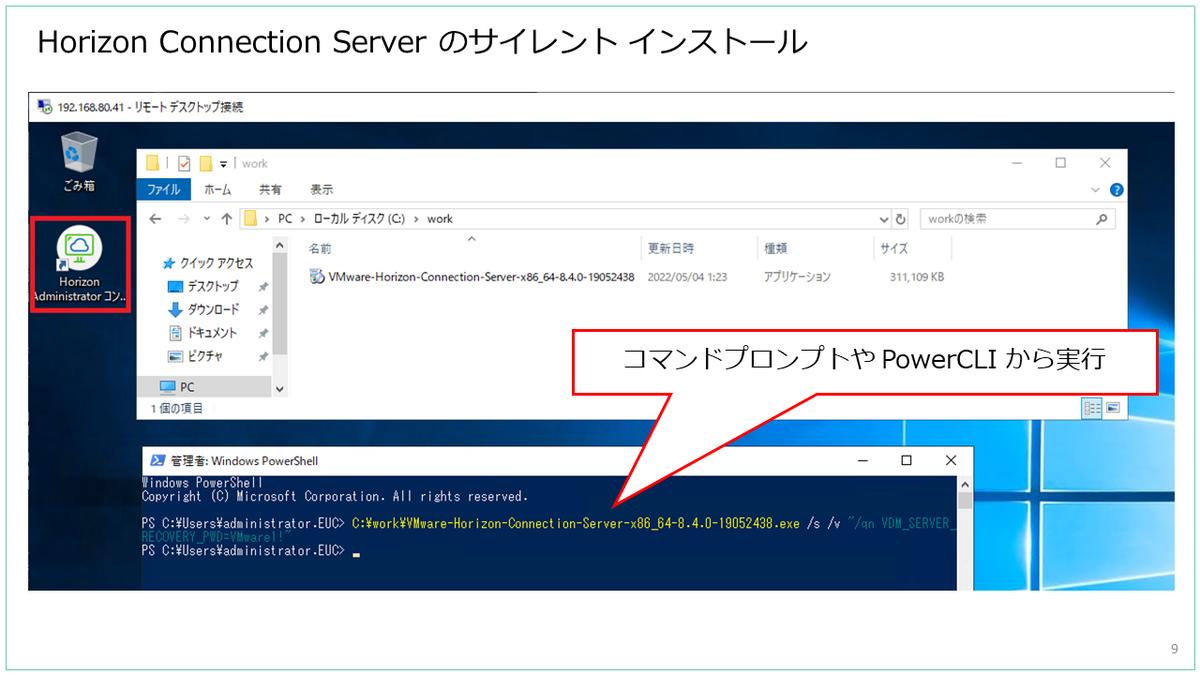1200x675 pixels.
Task: Open the ファイル tab in Explorer
Action: point(164,189)
